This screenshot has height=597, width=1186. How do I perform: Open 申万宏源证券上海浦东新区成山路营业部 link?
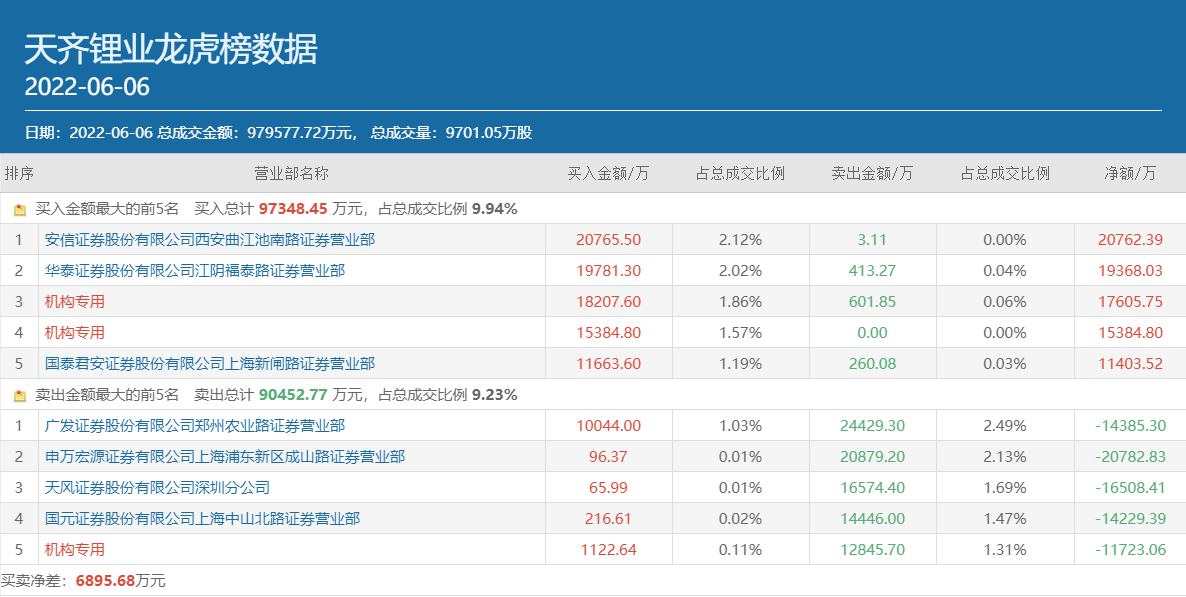(x=225, y=457)
